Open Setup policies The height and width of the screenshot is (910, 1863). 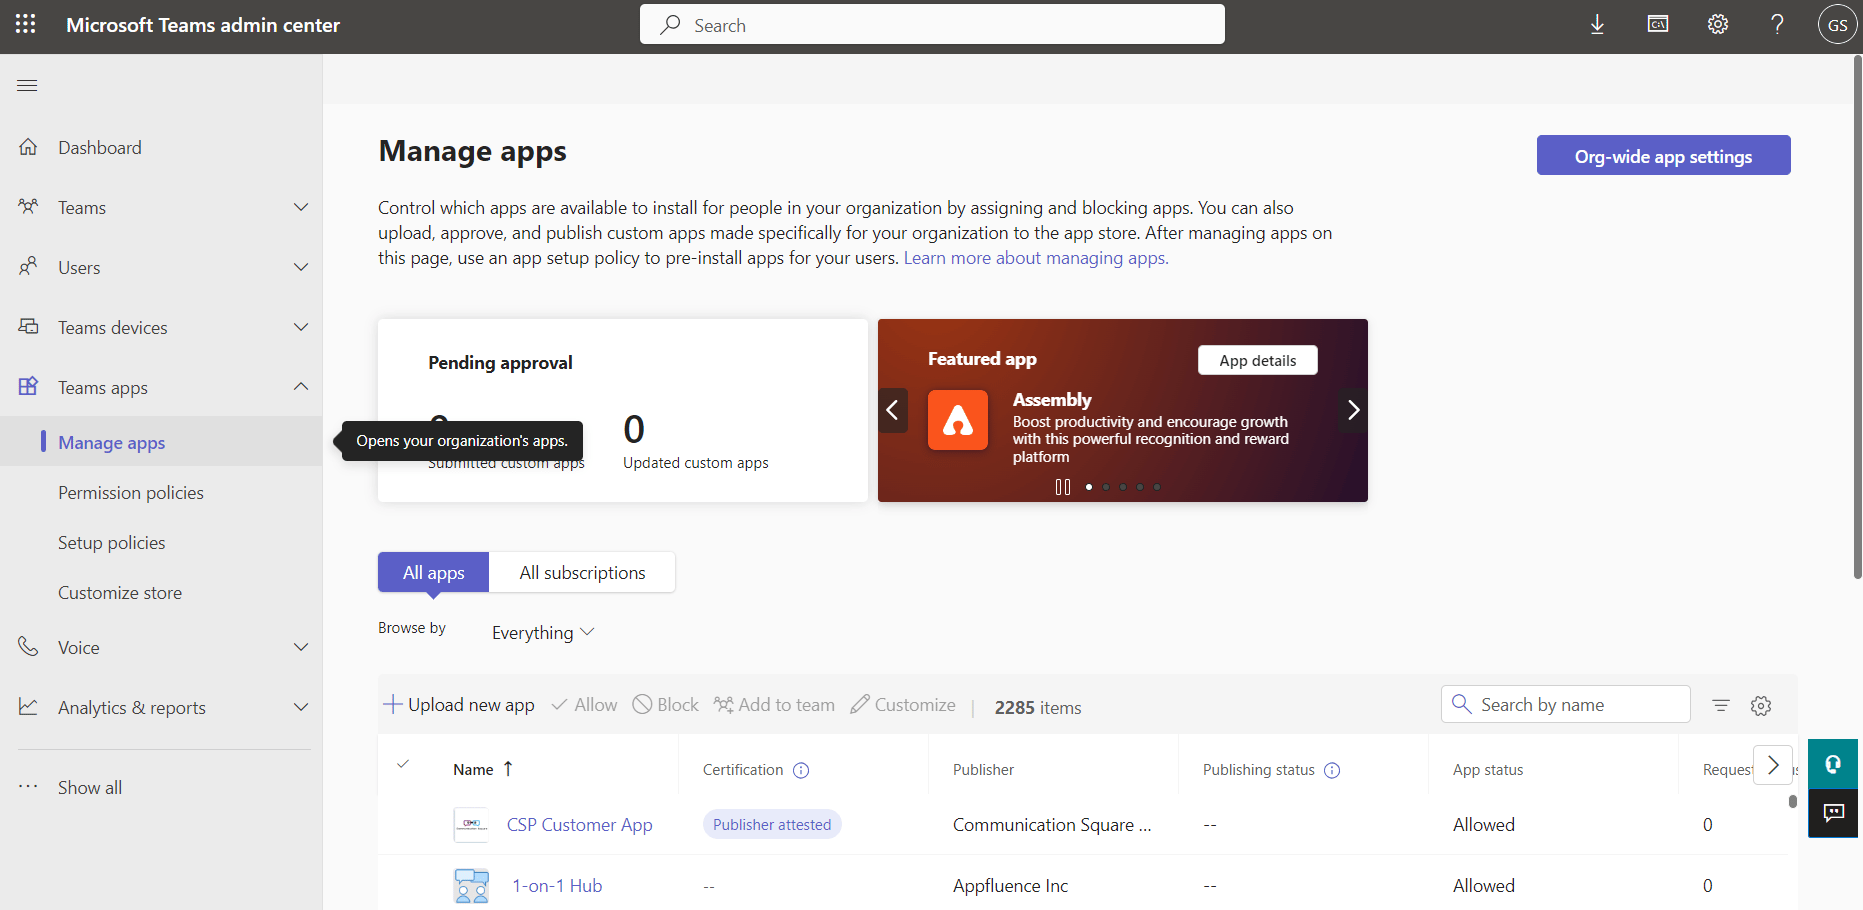tap(112, 542)
